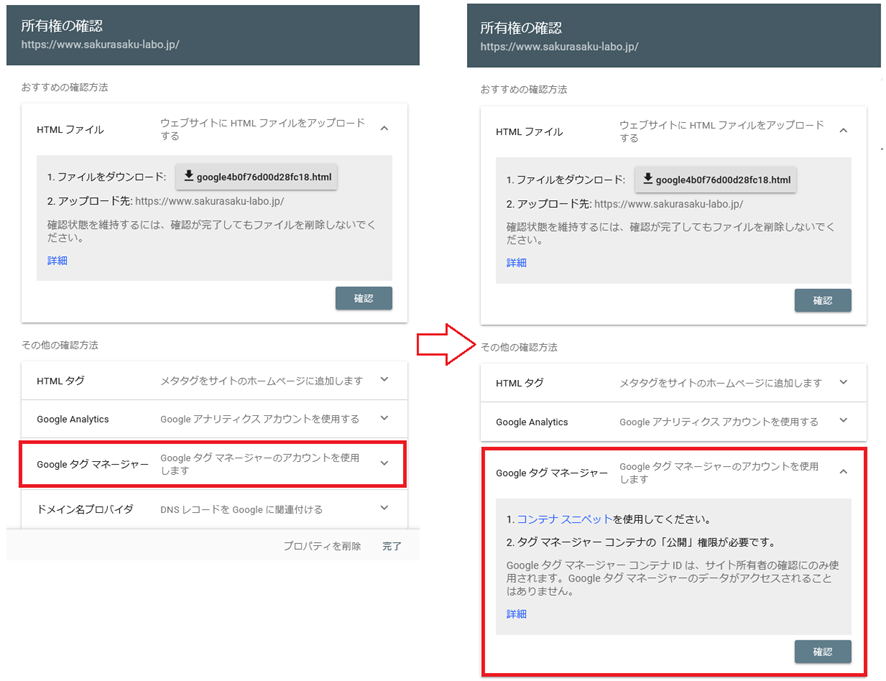The height and width of the screenshot is (681, 886).
Task: Click おすすめの確認方法 label in right panel
Action: tap(524, 89)
